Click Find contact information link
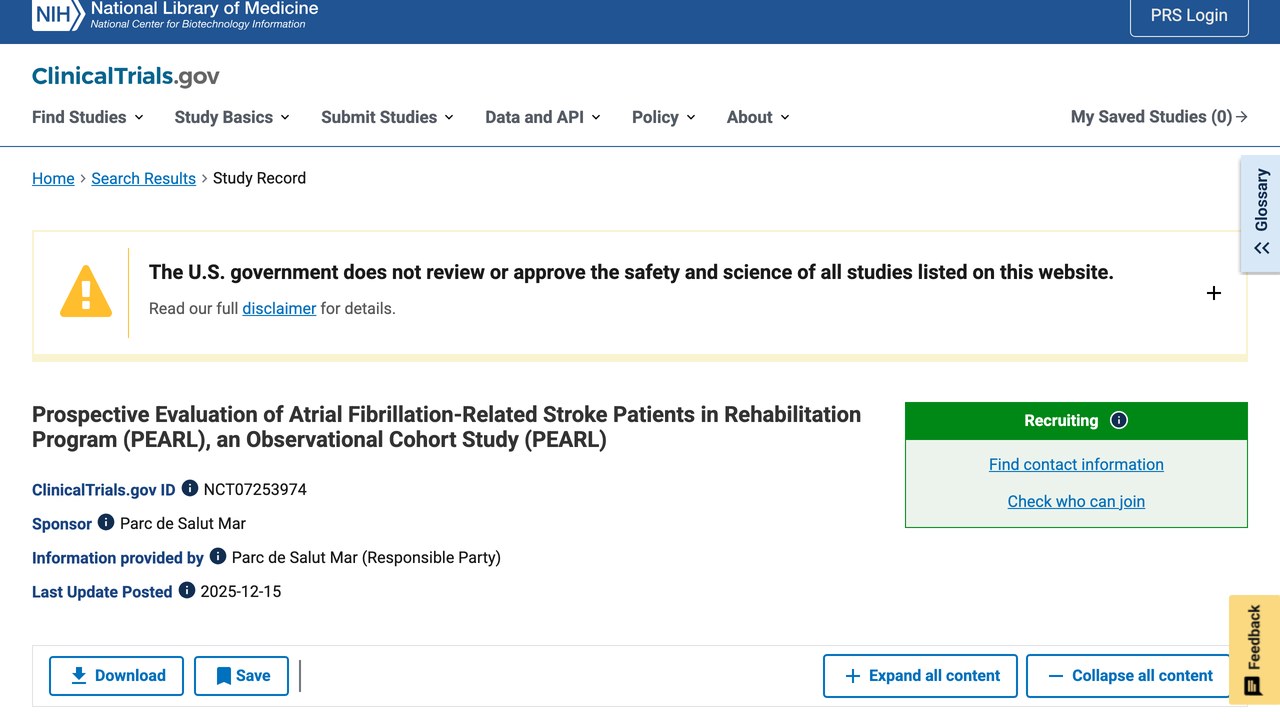1280x720 pixels. click(x=1076, y=464)
